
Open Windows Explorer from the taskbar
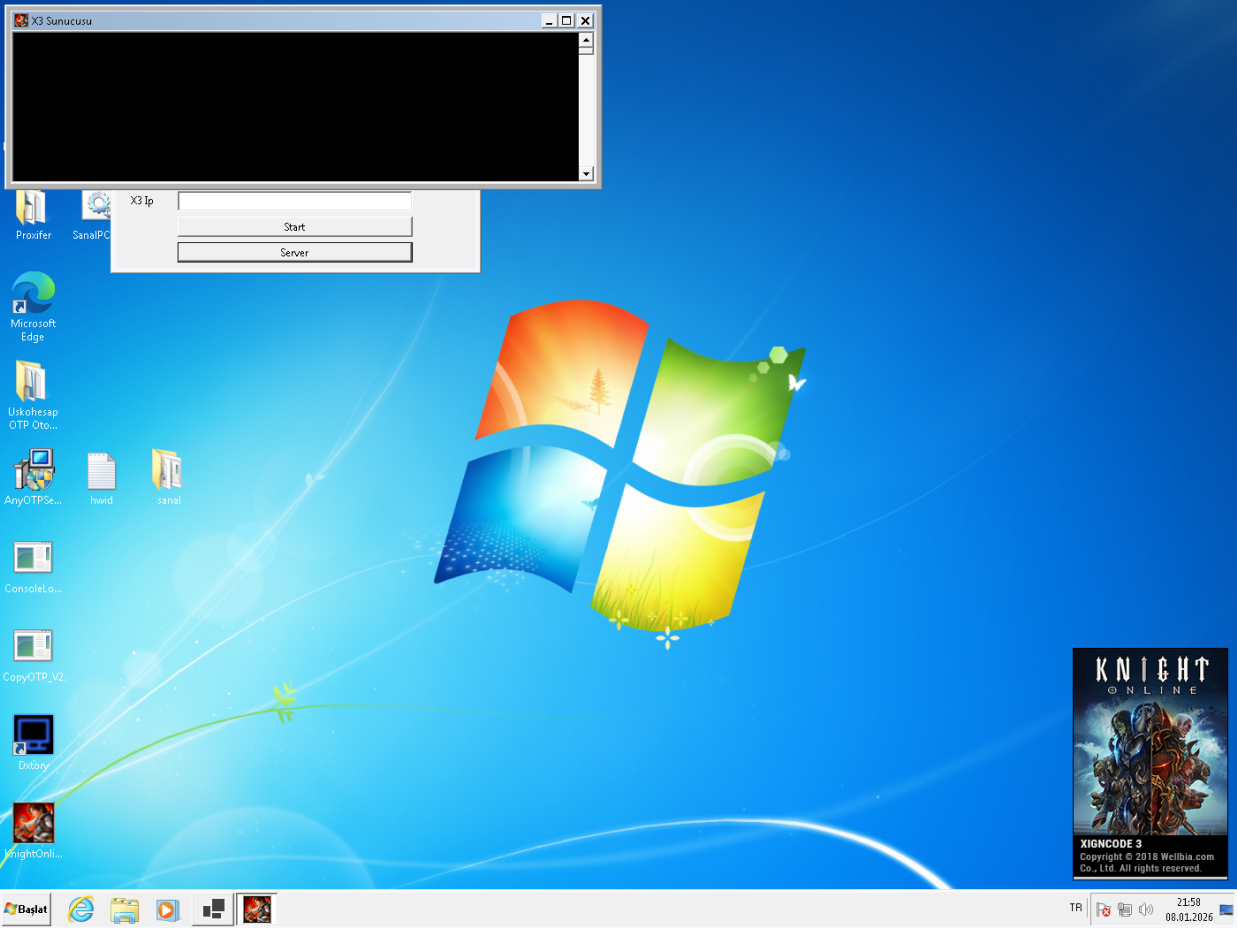pyautogui.click(x=124, y=909)
